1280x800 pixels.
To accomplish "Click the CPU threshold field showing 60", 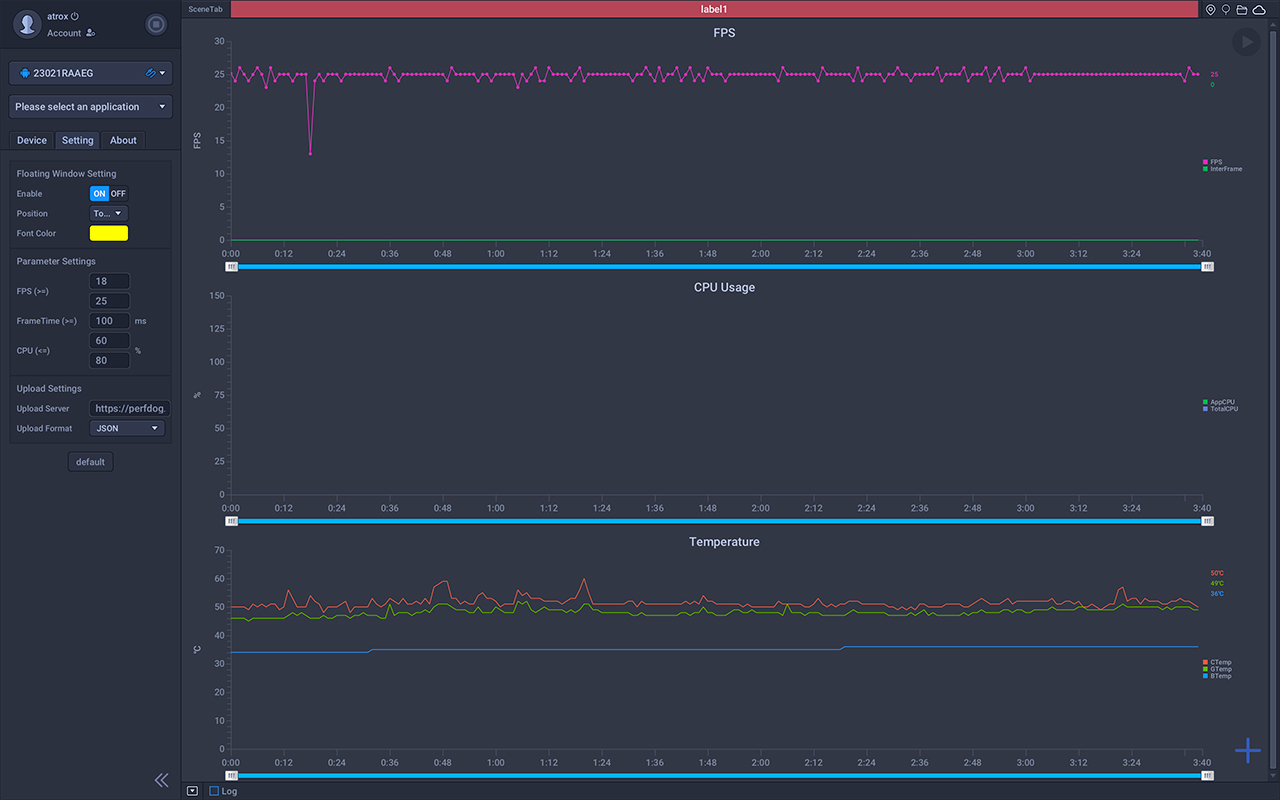I will point(110,341).
